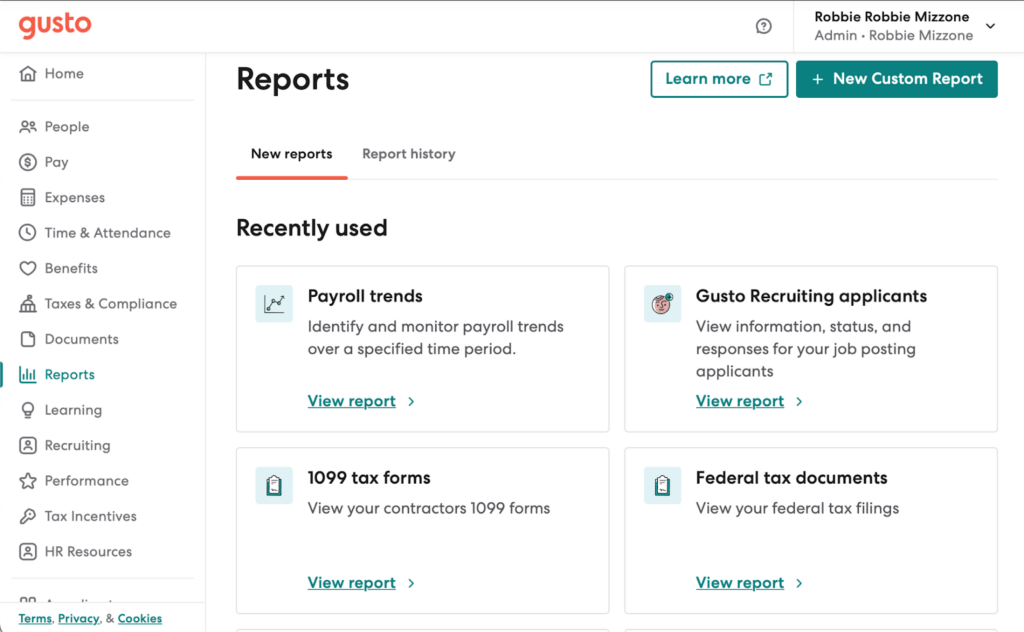This screenshot has width=1024, height=632.
Task: Expand the Payroll trends View report chevron
Action: tap(410, 400)
